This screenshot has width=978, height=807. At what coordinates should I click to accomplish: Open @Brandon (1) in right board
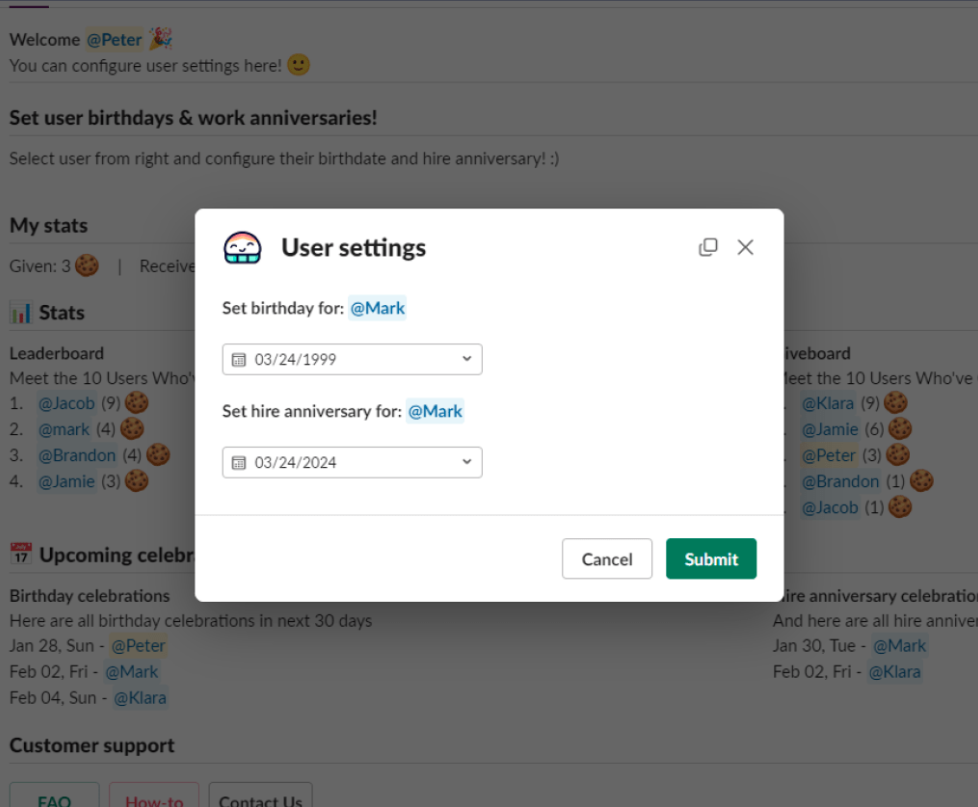coord(840,482)
